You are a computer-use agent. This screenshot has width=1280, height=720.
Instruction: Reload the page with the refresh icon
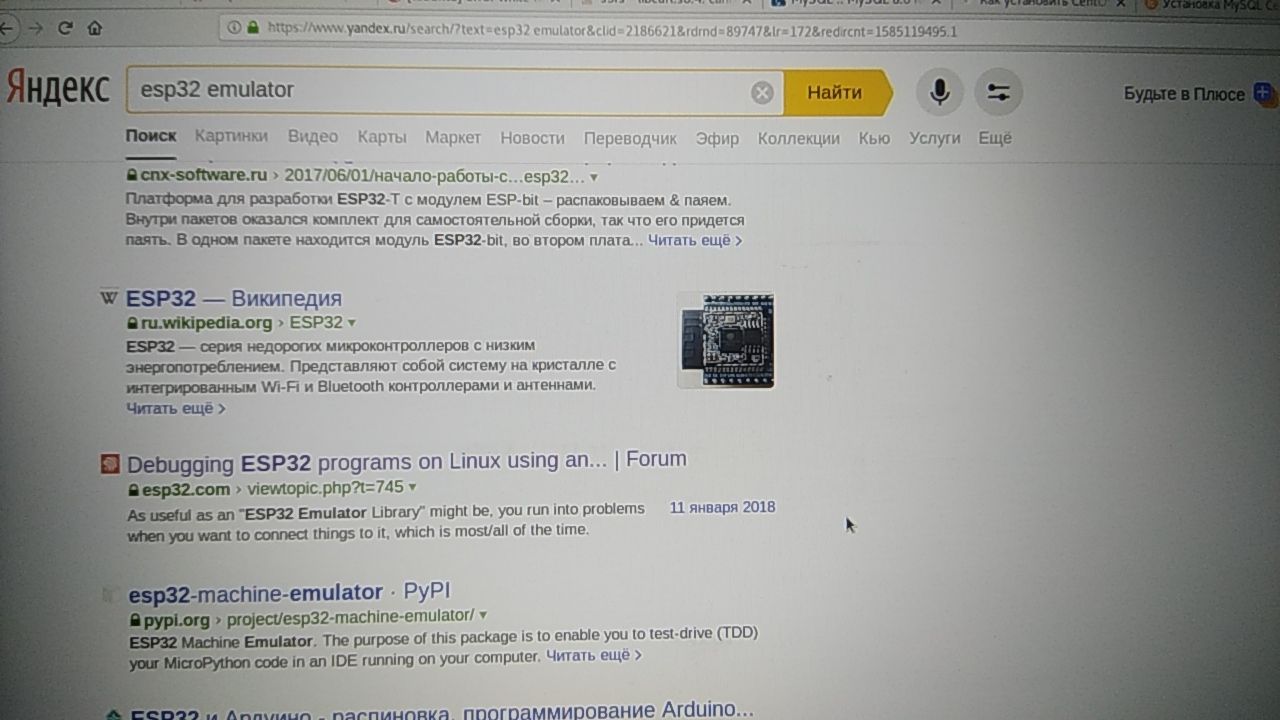[65, 28]
